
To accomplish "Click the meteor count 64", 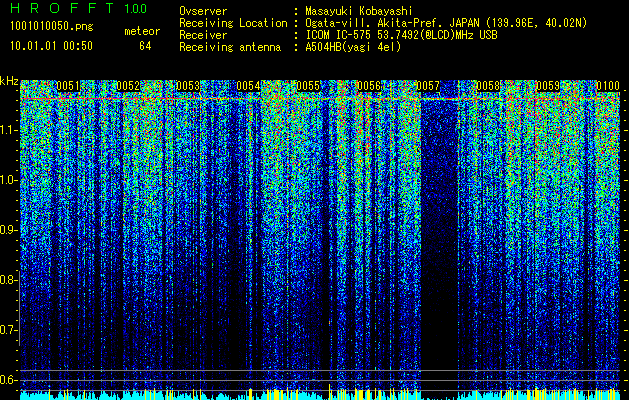I will [145, 46].
